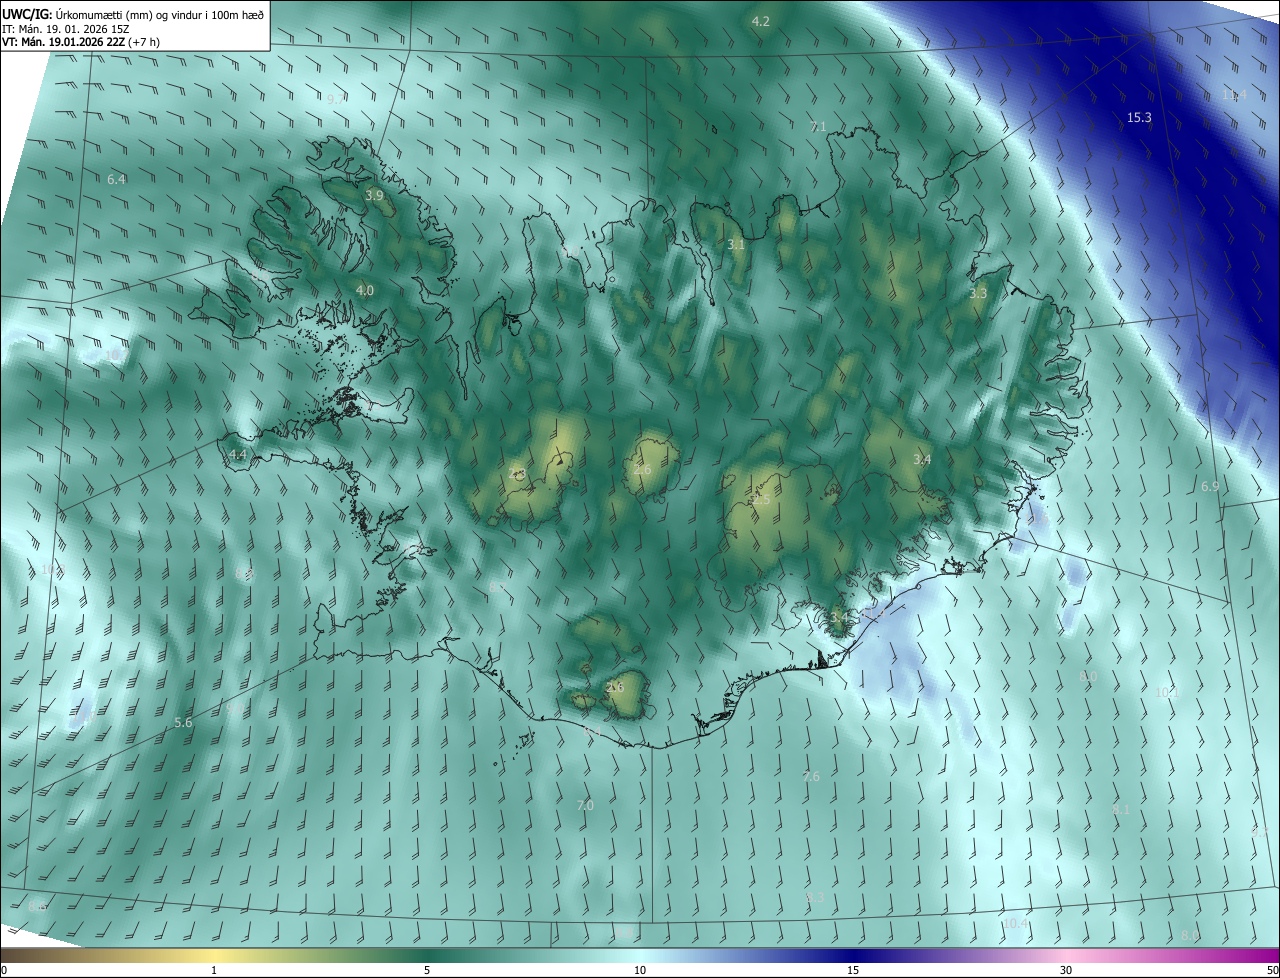Click the 10 tick on the colour scale
The height and width of the screenshot is (978, 1280).
640,970
